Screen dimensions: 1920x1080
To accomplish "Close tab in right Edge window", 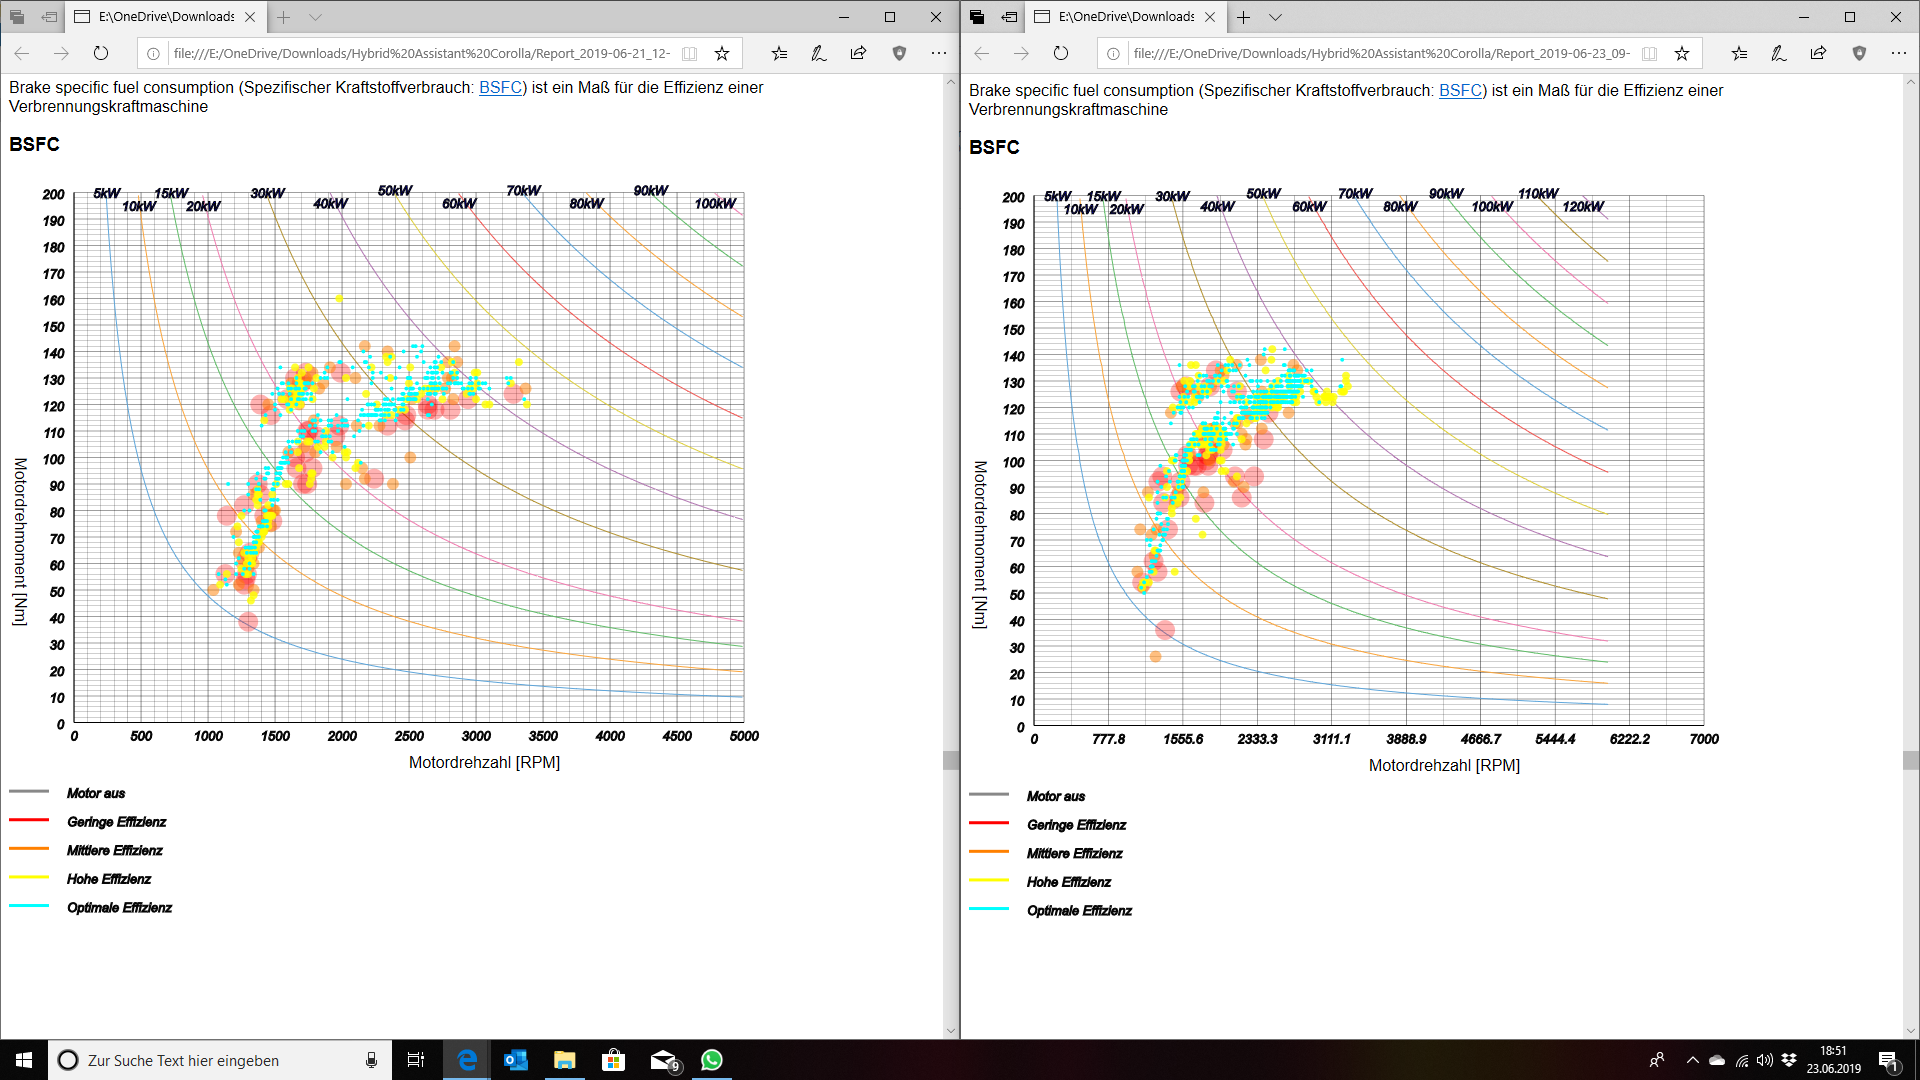I will 1210,17.
